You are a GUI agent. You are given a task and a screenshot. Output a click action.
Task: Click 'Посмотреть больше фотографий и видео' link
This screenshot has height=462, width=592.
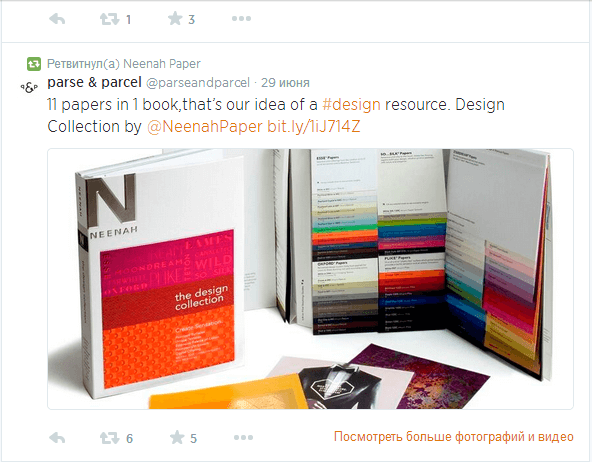click(x=454, y=437)
